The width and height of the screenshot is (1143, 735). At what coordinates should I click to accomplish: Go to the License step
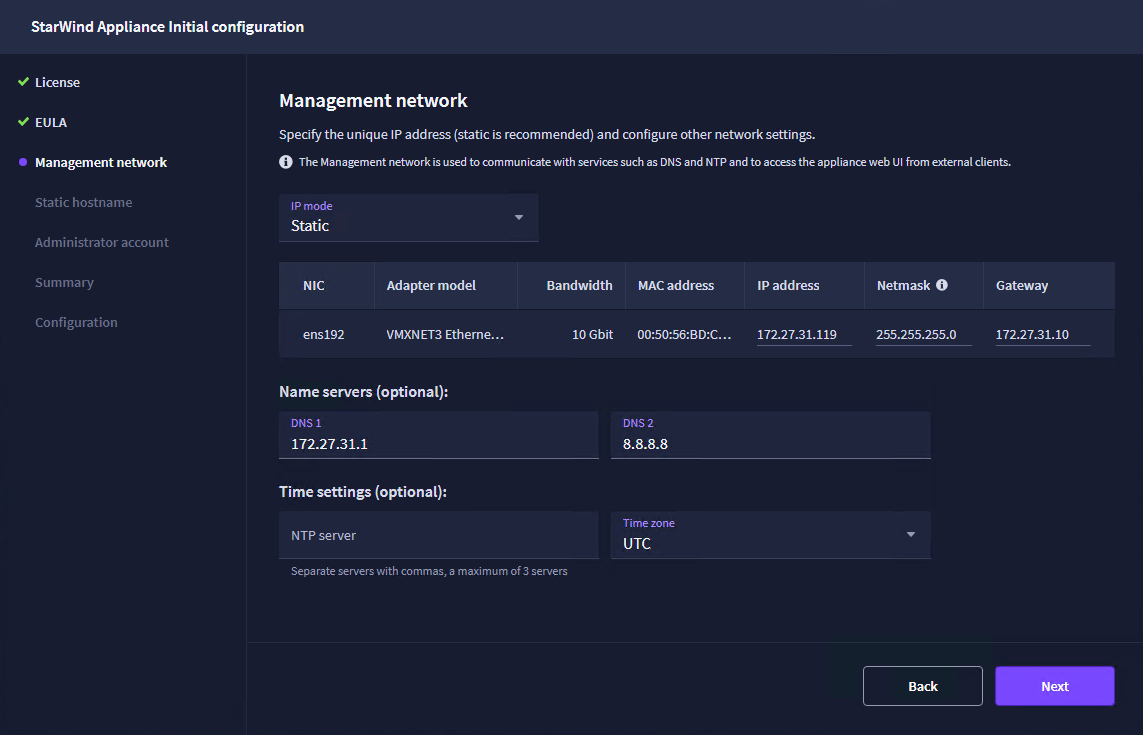[58, 82]
